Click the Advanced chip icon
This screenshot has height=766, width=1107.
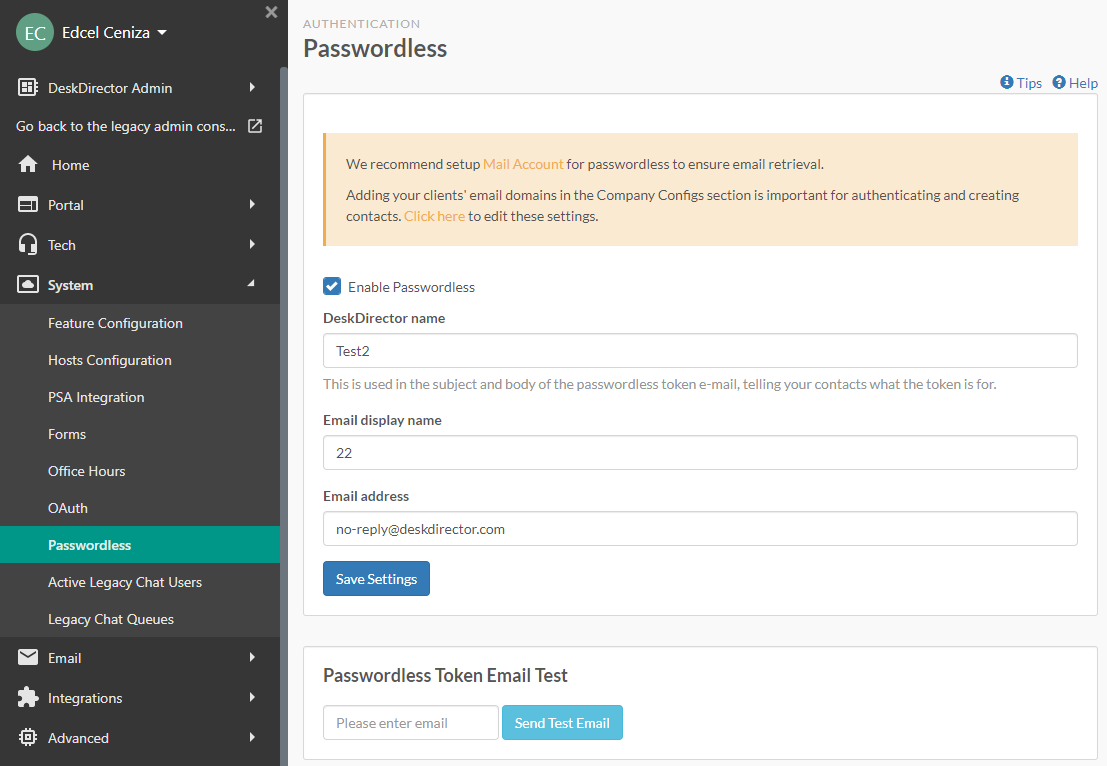click(x=28, y=737)
